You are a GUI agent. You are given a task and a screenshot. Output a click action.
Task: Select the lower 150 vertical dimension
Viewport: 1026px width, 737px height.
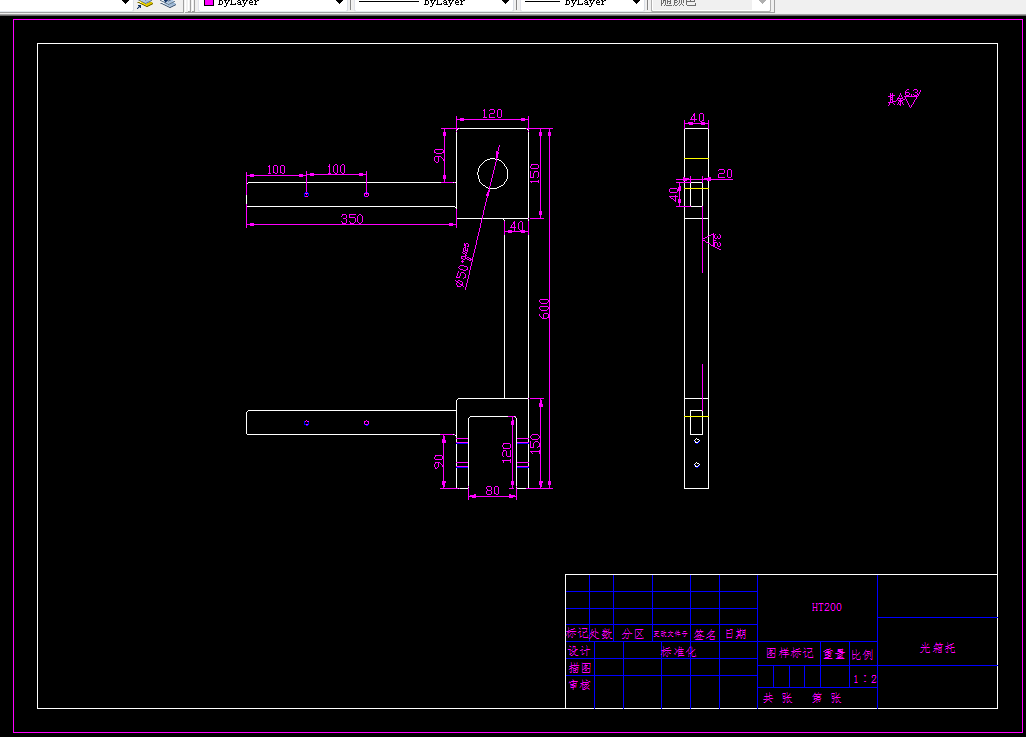535,444
